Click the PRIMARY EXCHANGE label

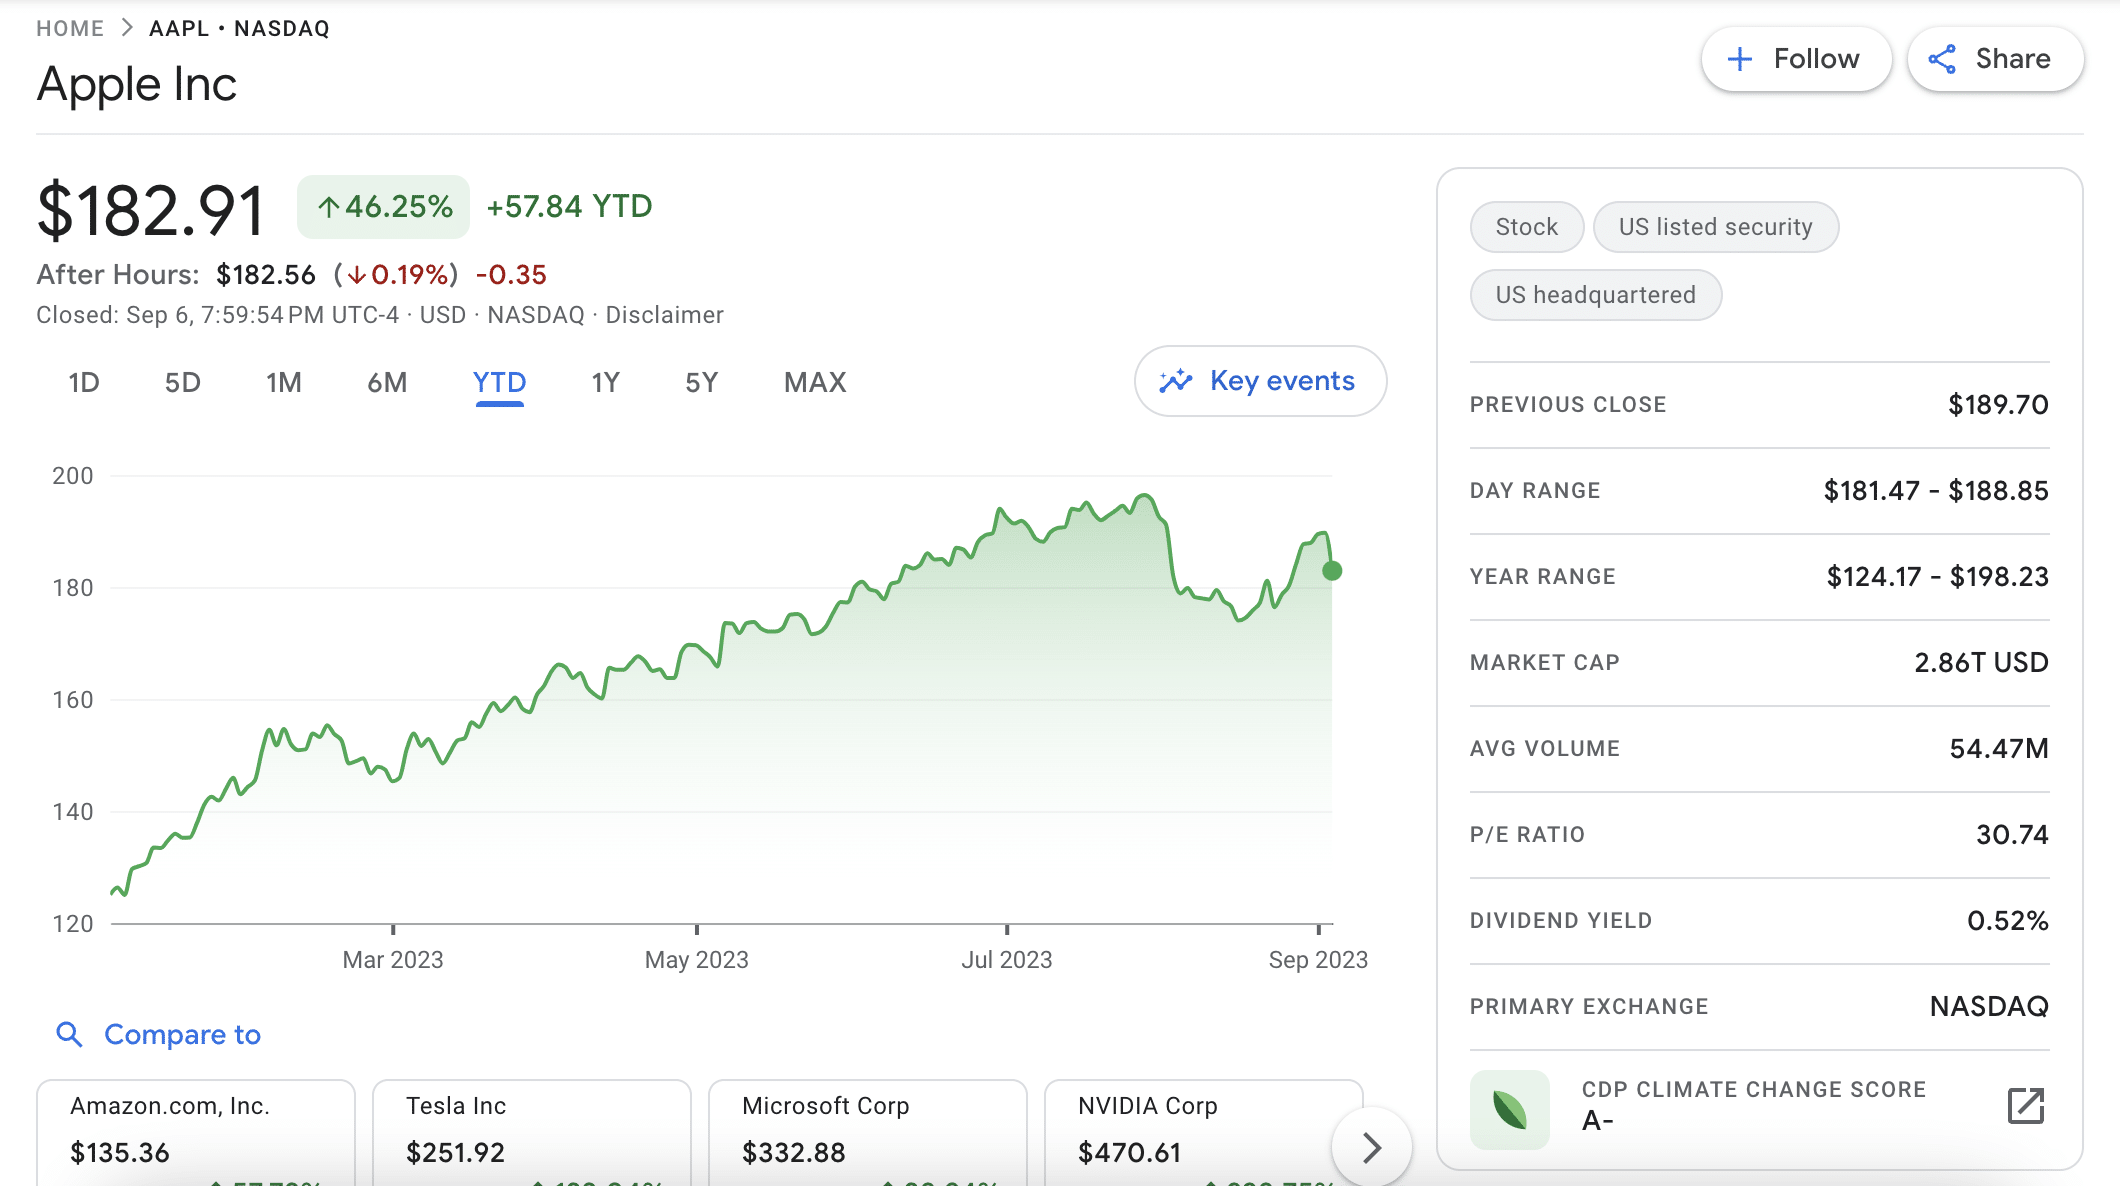tap(1589, 1007)
